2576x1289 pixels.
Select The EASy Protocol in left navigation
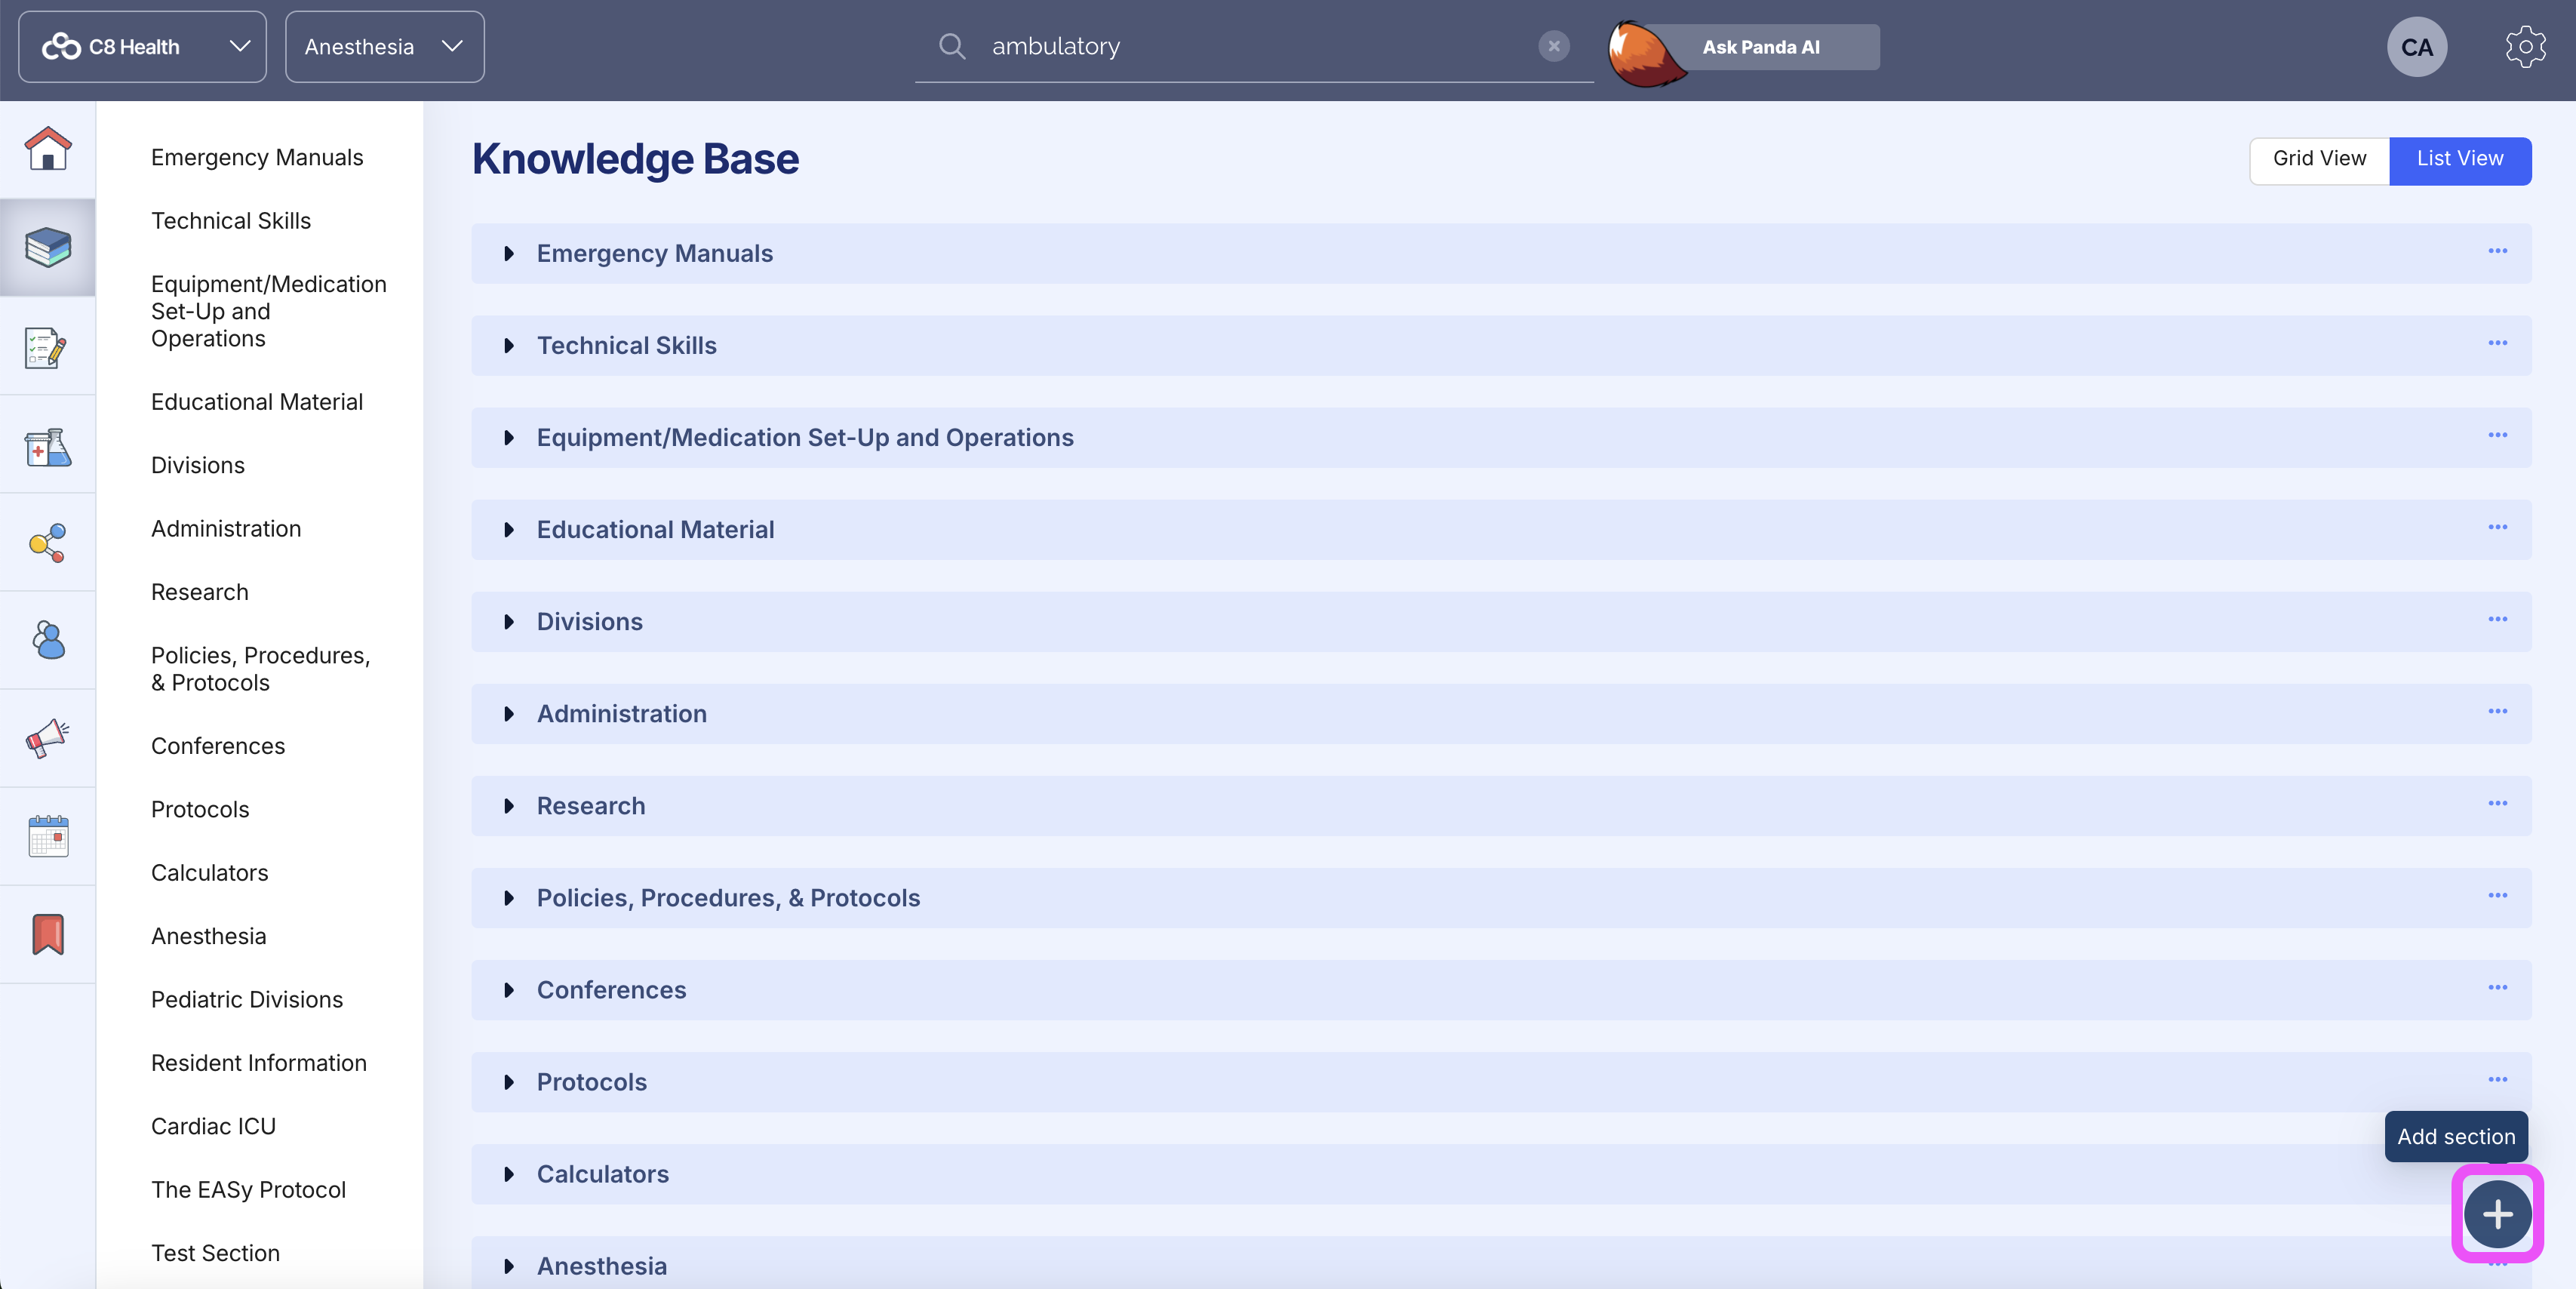[x=249, y=1190]
